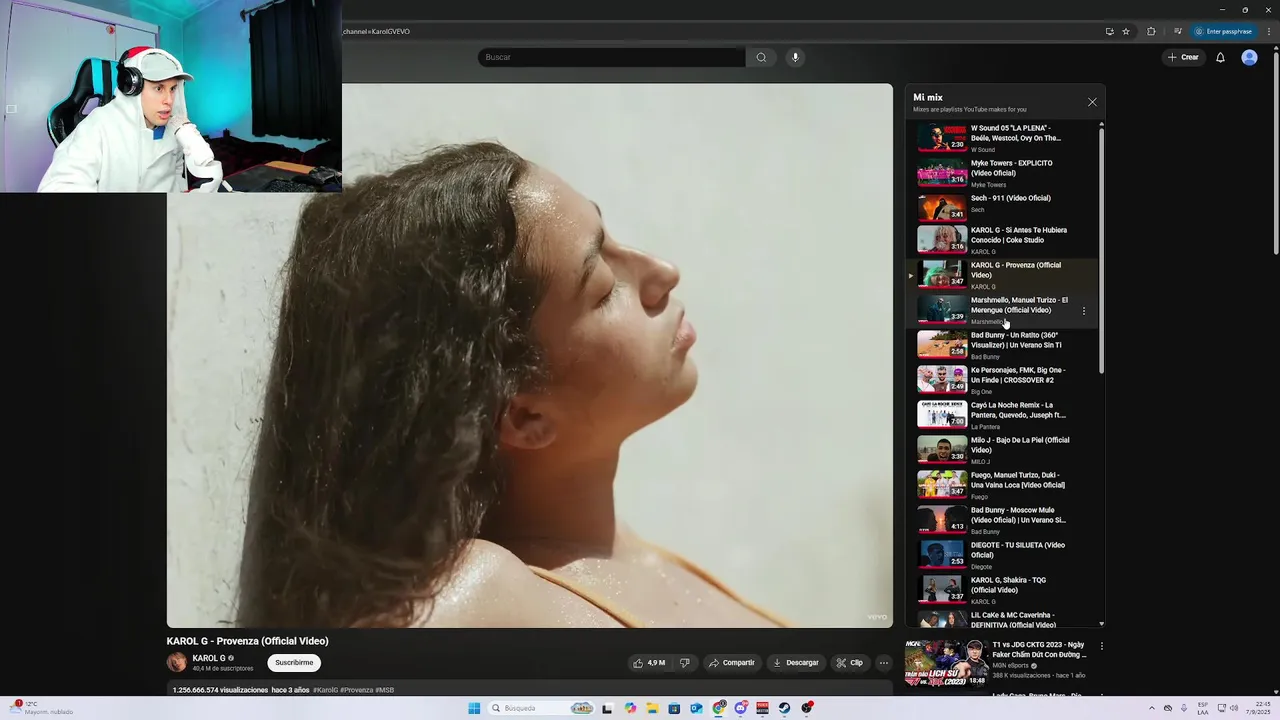Click the mix playlist scrollbar
The height and width of the screenshot is (720, 1280).
coord(1101,250)
